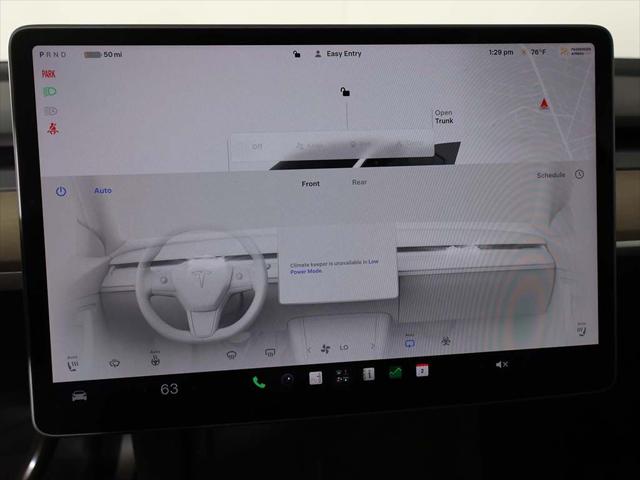Tap the climate power button
This screenshot has height=480, width=640.
point(61,191)
